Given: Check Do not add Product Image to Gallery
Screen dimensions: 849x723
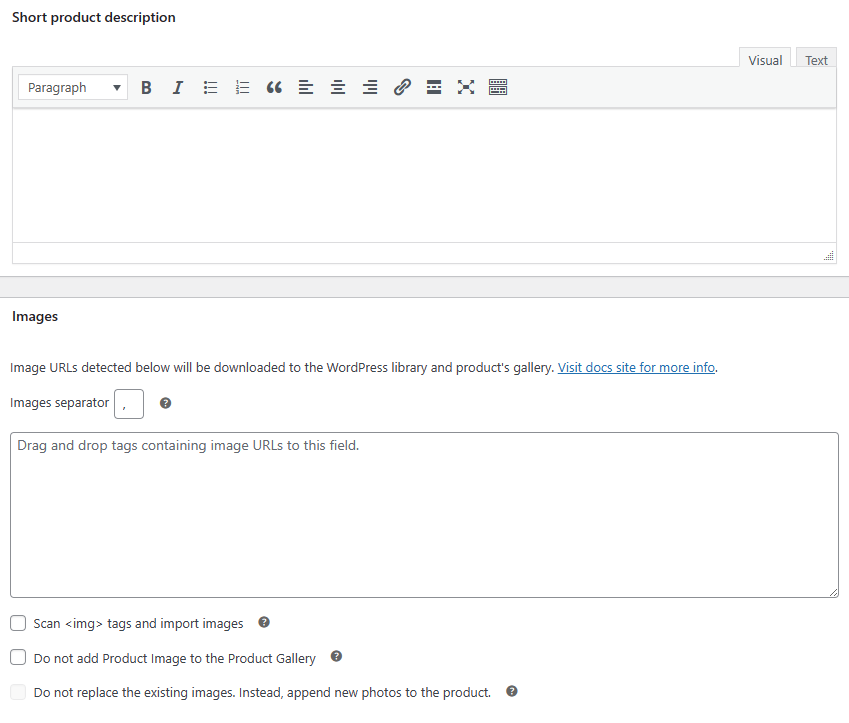Looking at the screenshot, I should click(x=18, y=657).
